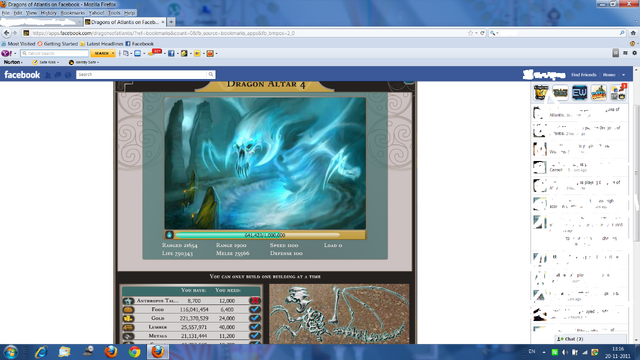
Task: Click the Windows Start button
Action: [x=10, y=352]
